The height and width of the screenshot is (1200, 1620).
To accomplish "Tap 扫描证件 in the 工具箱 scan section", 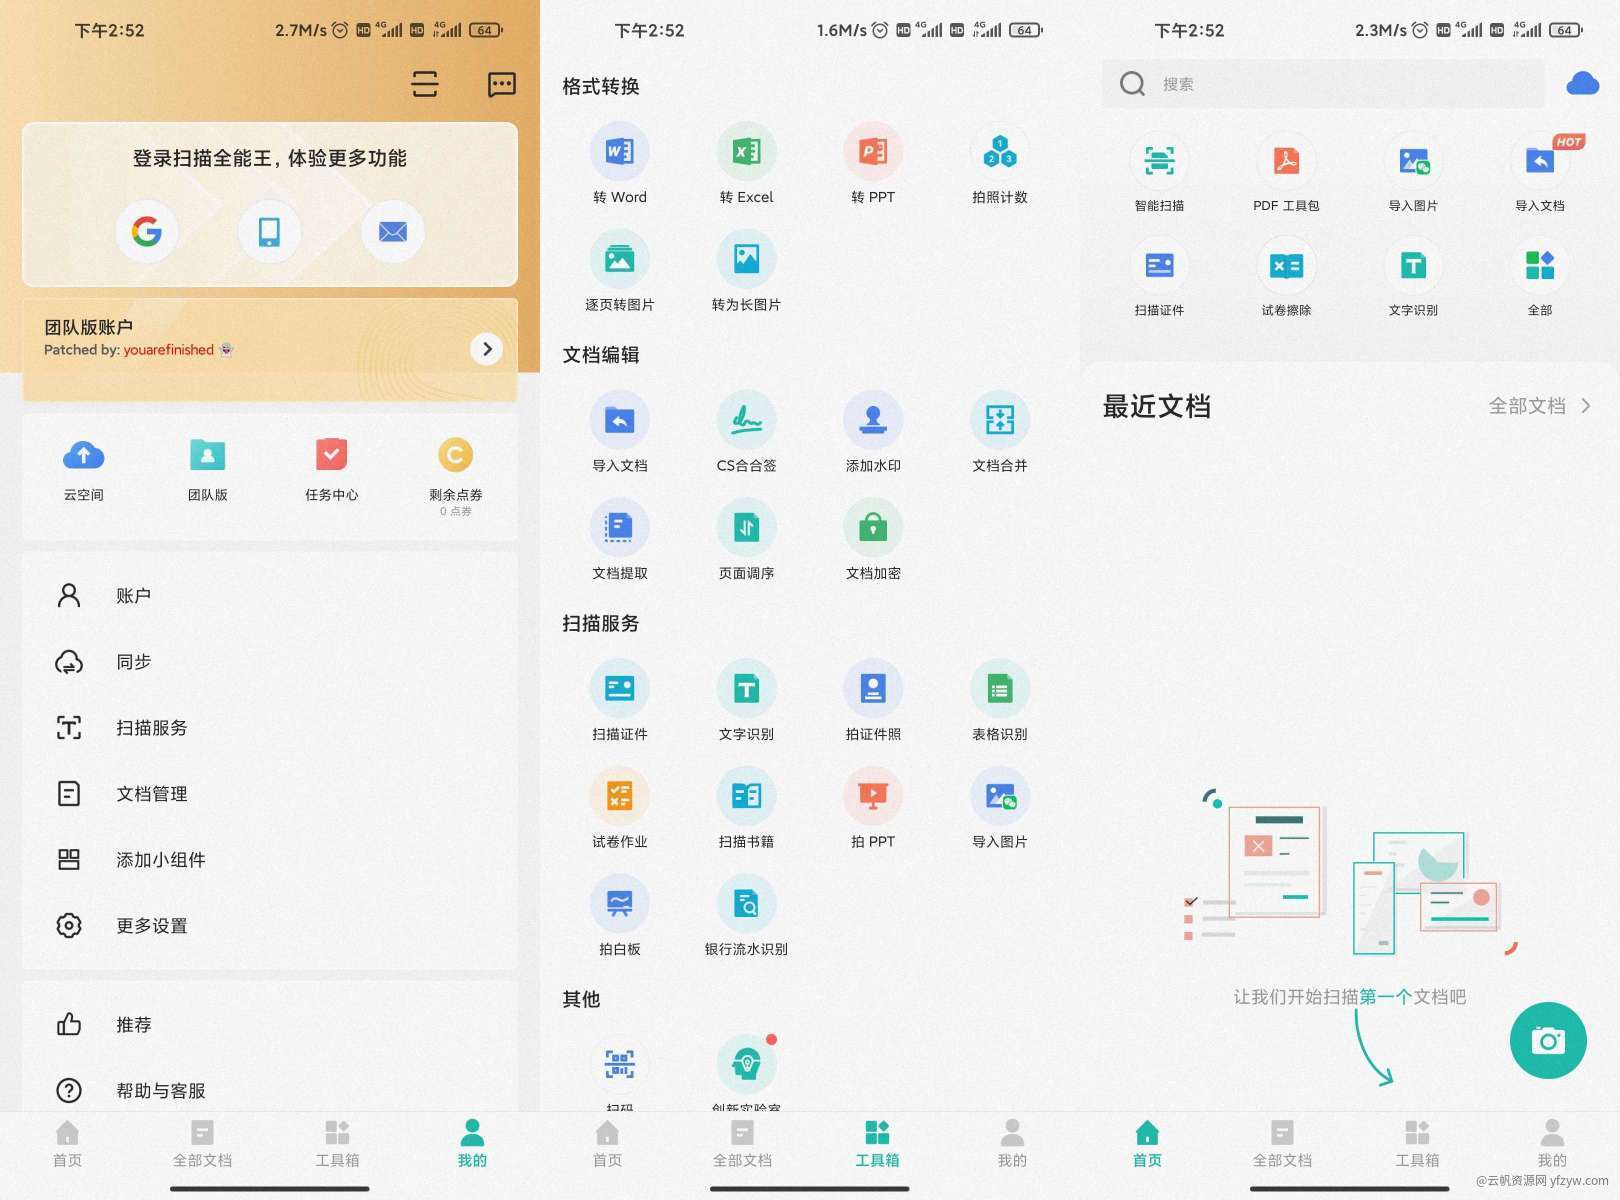I will (620, 701).
